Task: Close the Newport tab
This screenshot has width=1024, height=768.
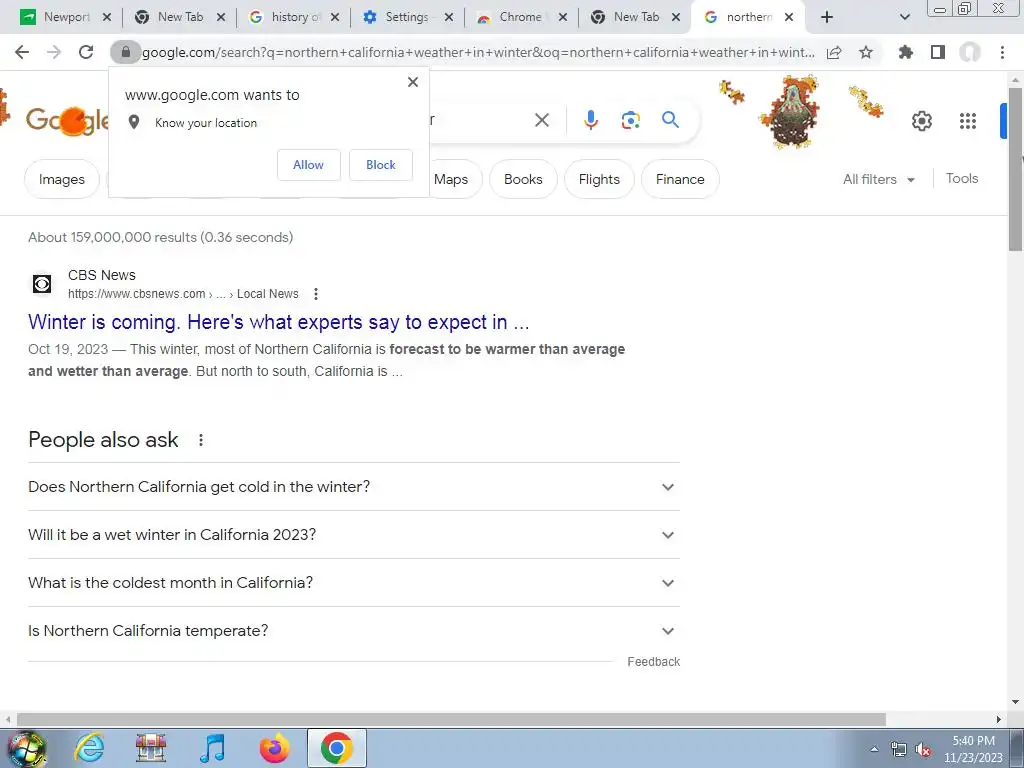Action: click(x=107, y=17)
